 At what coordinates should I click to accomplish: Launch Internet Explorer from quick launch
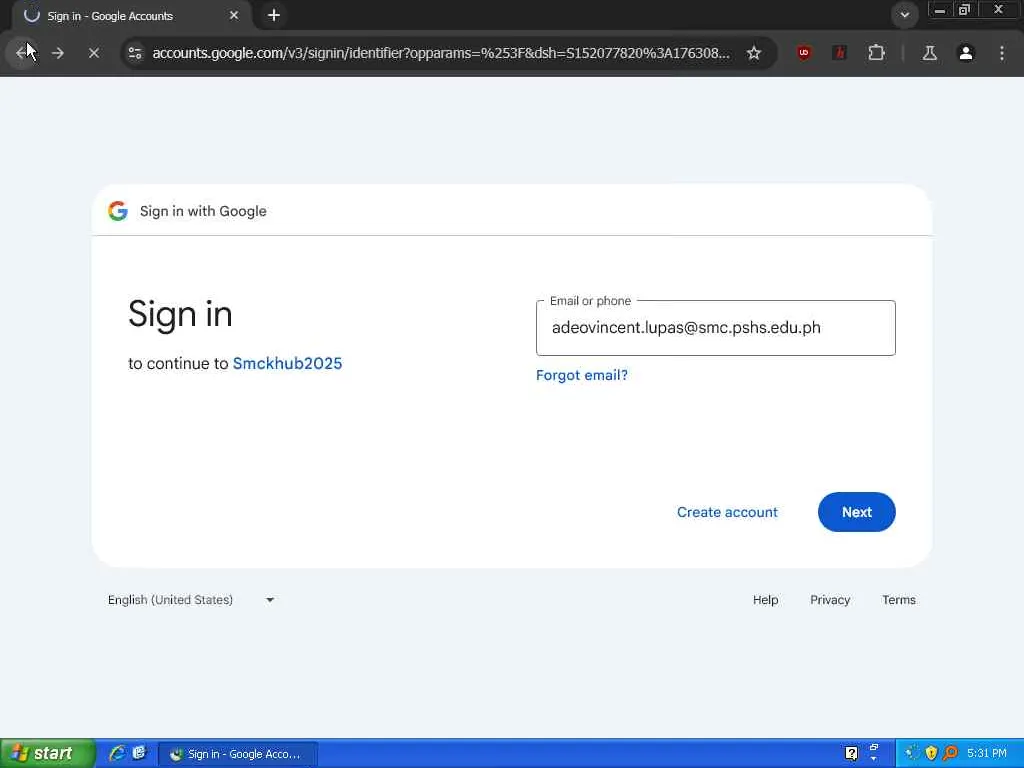coord(117,754)
